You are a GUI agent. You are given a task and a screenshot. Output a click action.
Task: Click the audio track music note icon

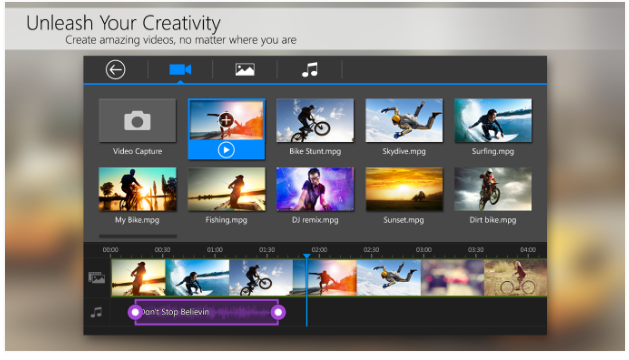click(96, 312)
